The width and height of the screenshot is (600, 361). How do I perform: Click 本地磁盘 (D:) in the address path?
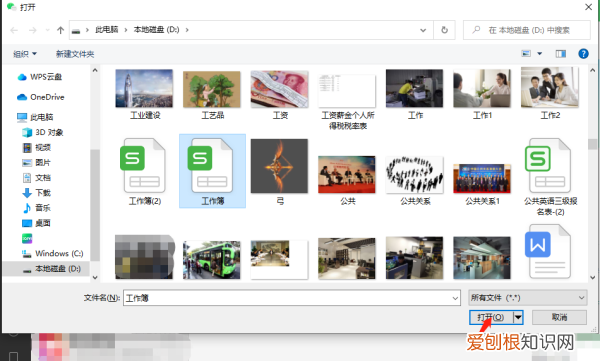(x=156, y=29)
